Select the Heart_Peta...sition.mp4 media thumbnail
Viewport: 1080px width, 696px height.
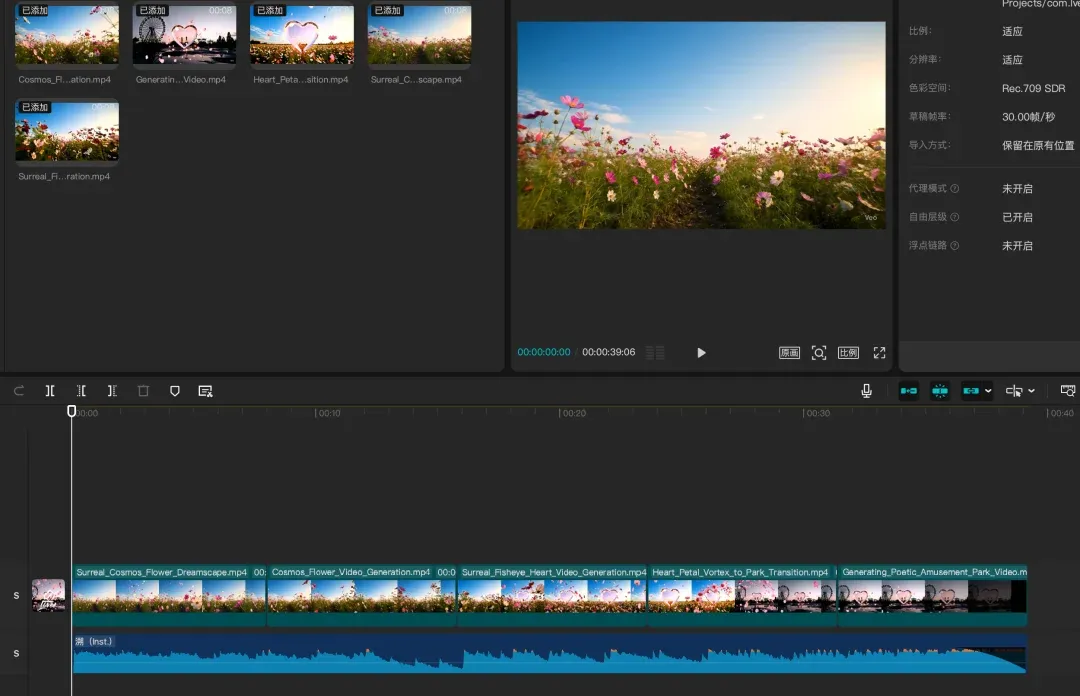click(301, 36)
